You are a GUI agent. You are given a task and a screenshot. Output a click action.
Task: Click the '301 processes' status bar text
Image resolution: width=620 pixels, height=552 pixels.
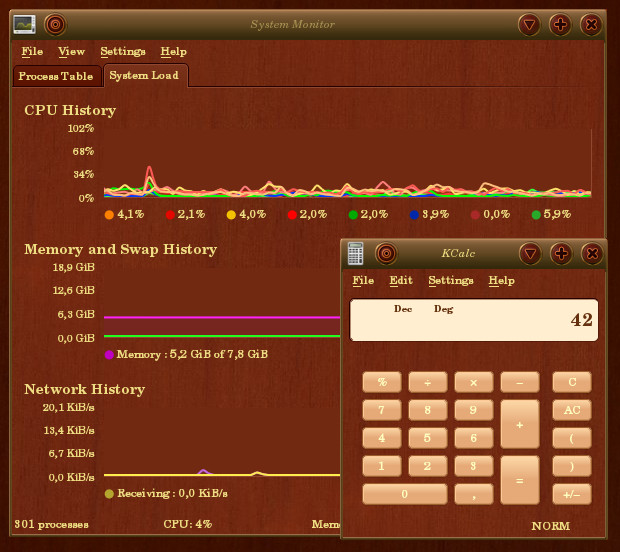point(51,524)
